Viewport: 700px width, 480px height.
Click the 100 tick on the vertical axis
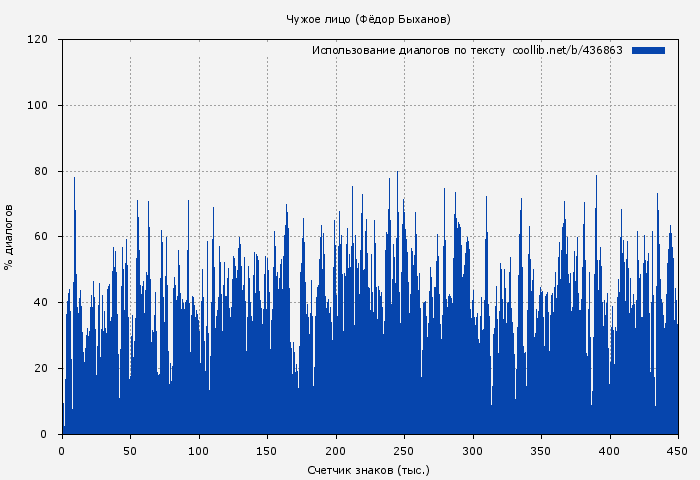38,106
